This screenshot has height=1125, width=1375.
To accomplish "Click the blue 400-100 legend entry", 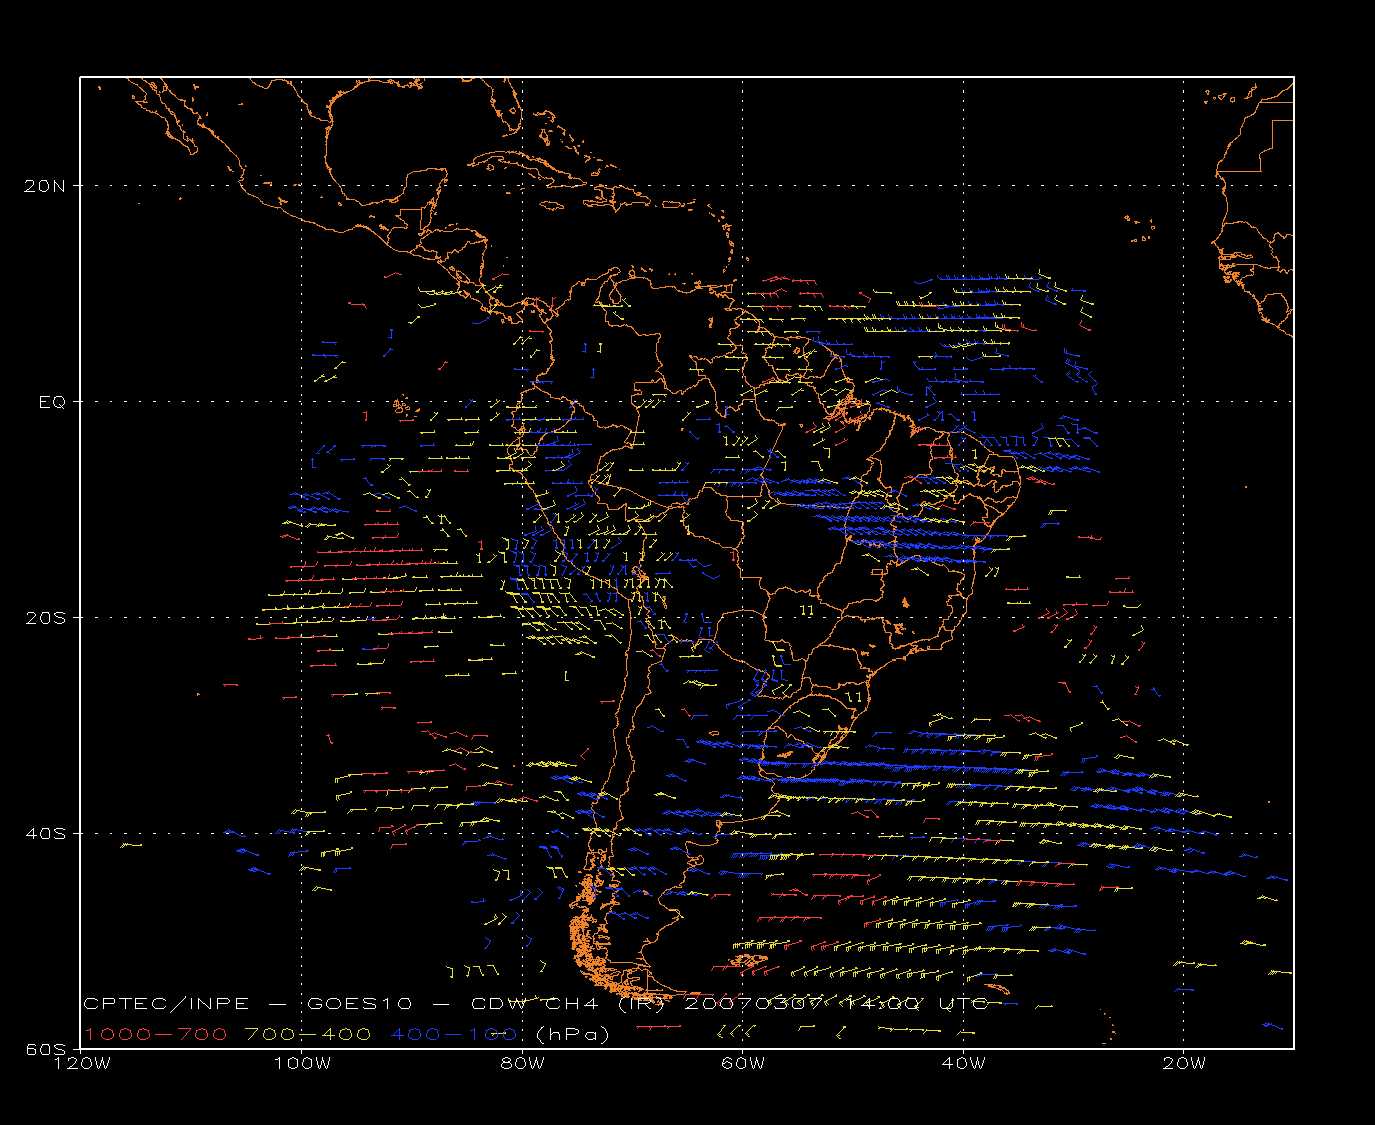I will coord(454,1034).
